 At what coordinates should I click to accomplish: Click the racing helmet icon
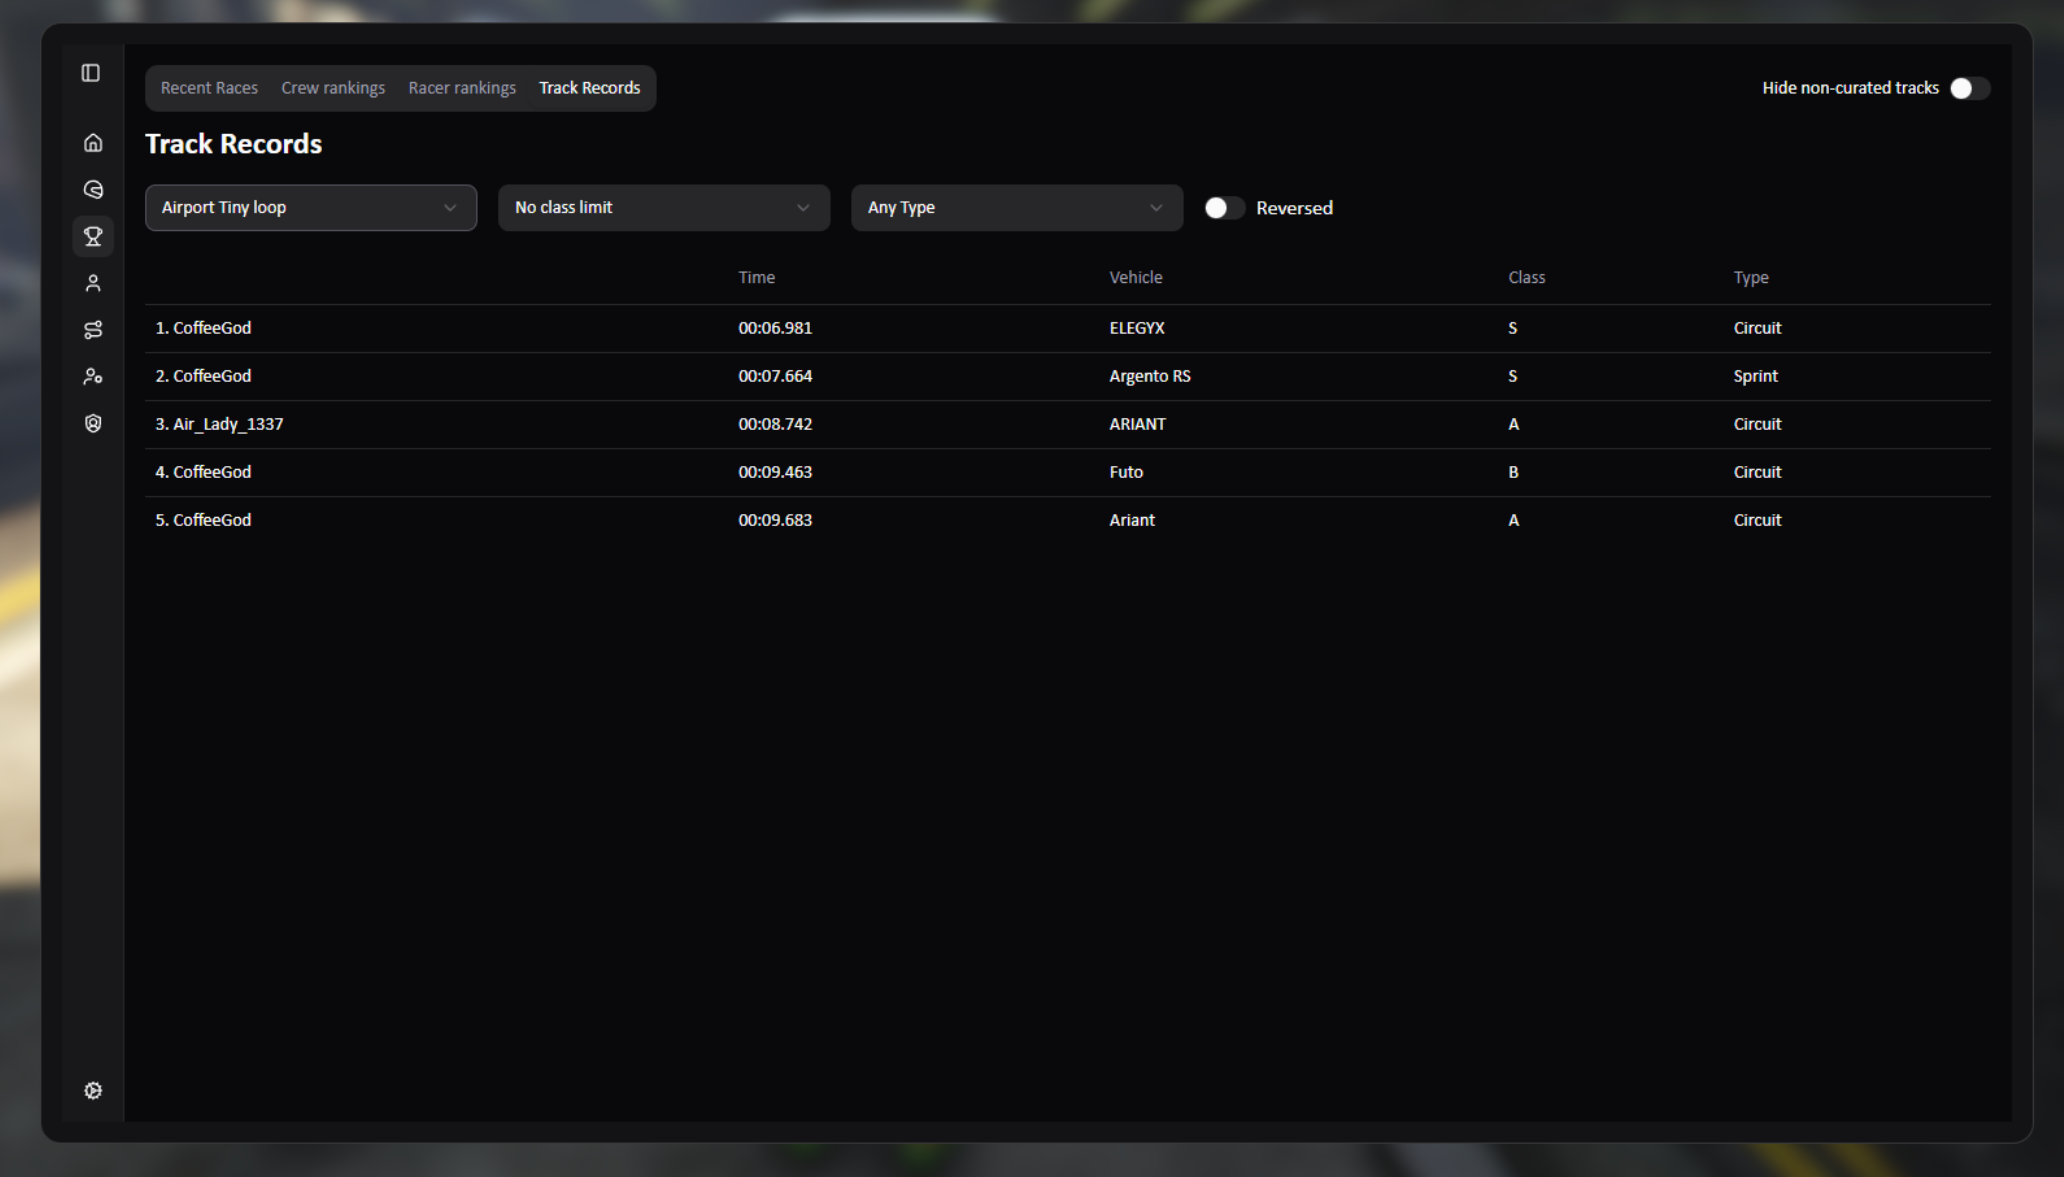pyautogui.click(x=93, y=190)
